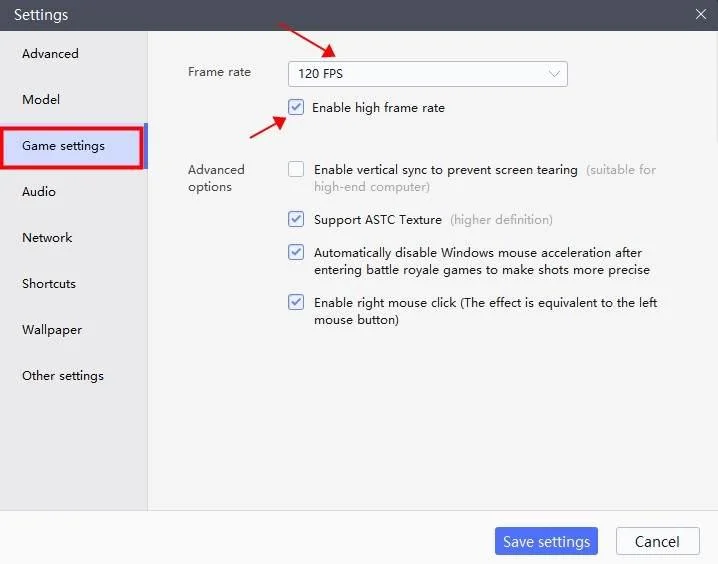Click the 'Enable high frame rate' label
718x564 pixels.
[378, 108]
